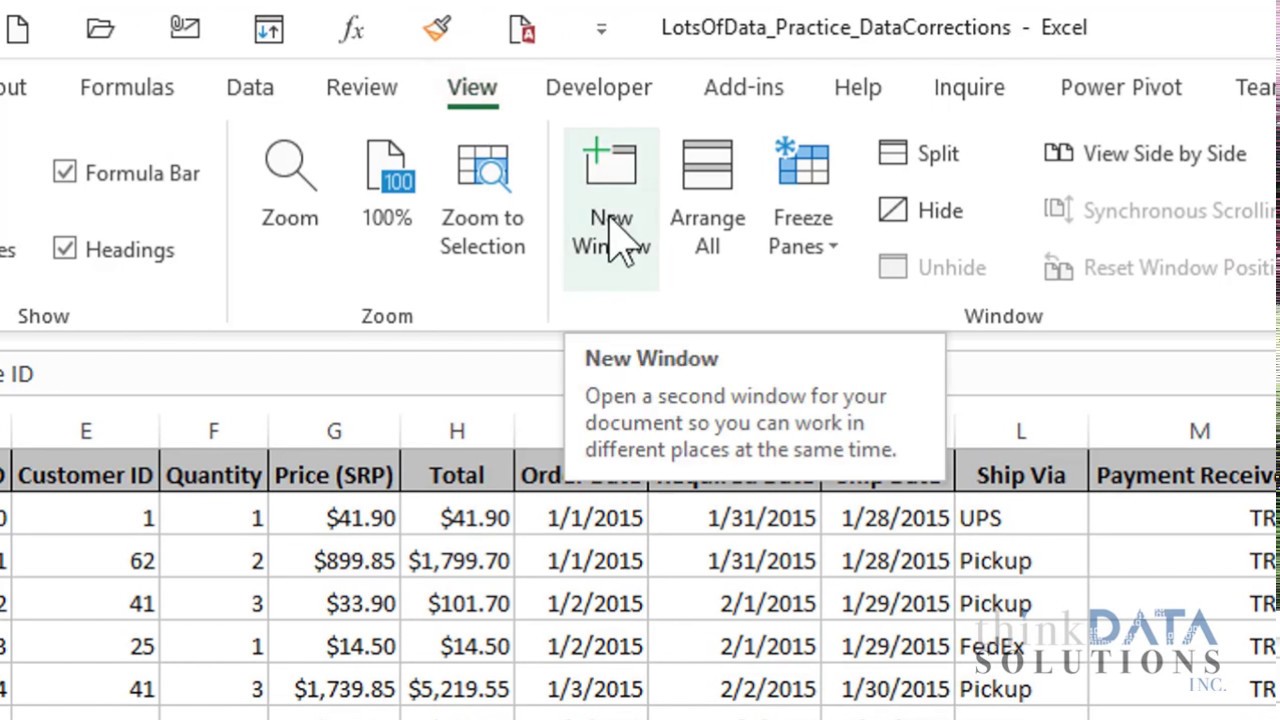Open the Developer tab
Viewport: 1280px width, 720px height.
598,87
